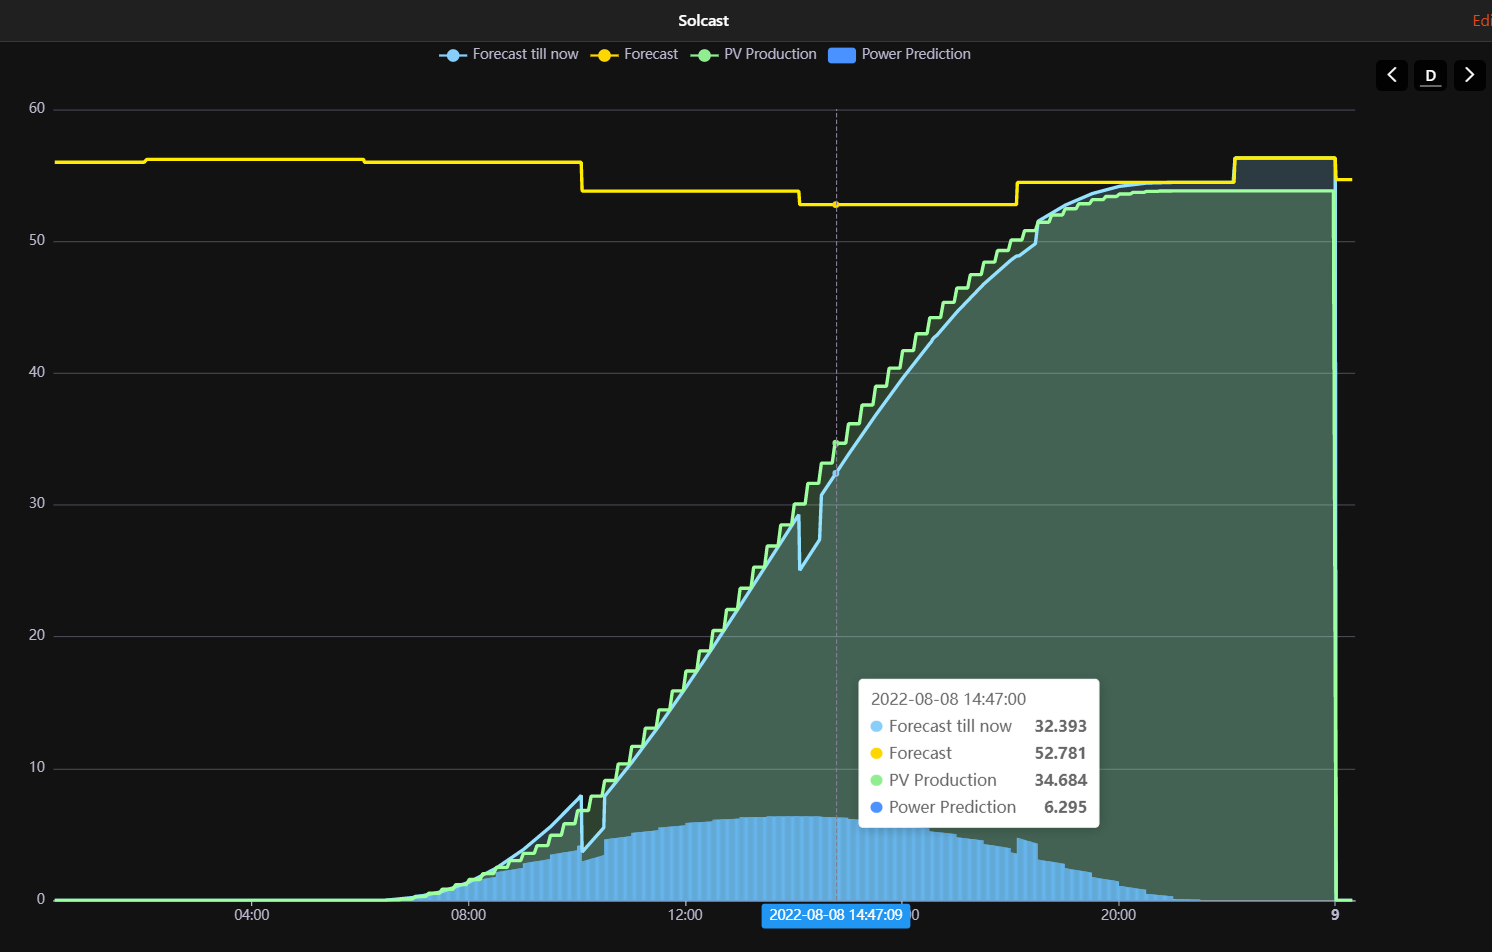This screenshot has height=952, width=1492.
Task: Toggle Power Prediction series via legend text
Action: [916, 54]
